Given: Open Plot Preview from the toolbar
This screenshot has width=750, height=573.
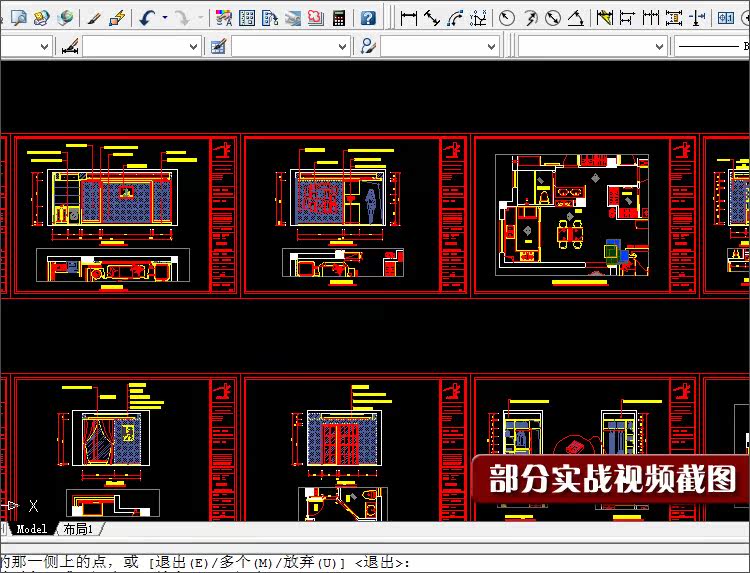Looking at the screenshot, I should [x=19, y=18].
